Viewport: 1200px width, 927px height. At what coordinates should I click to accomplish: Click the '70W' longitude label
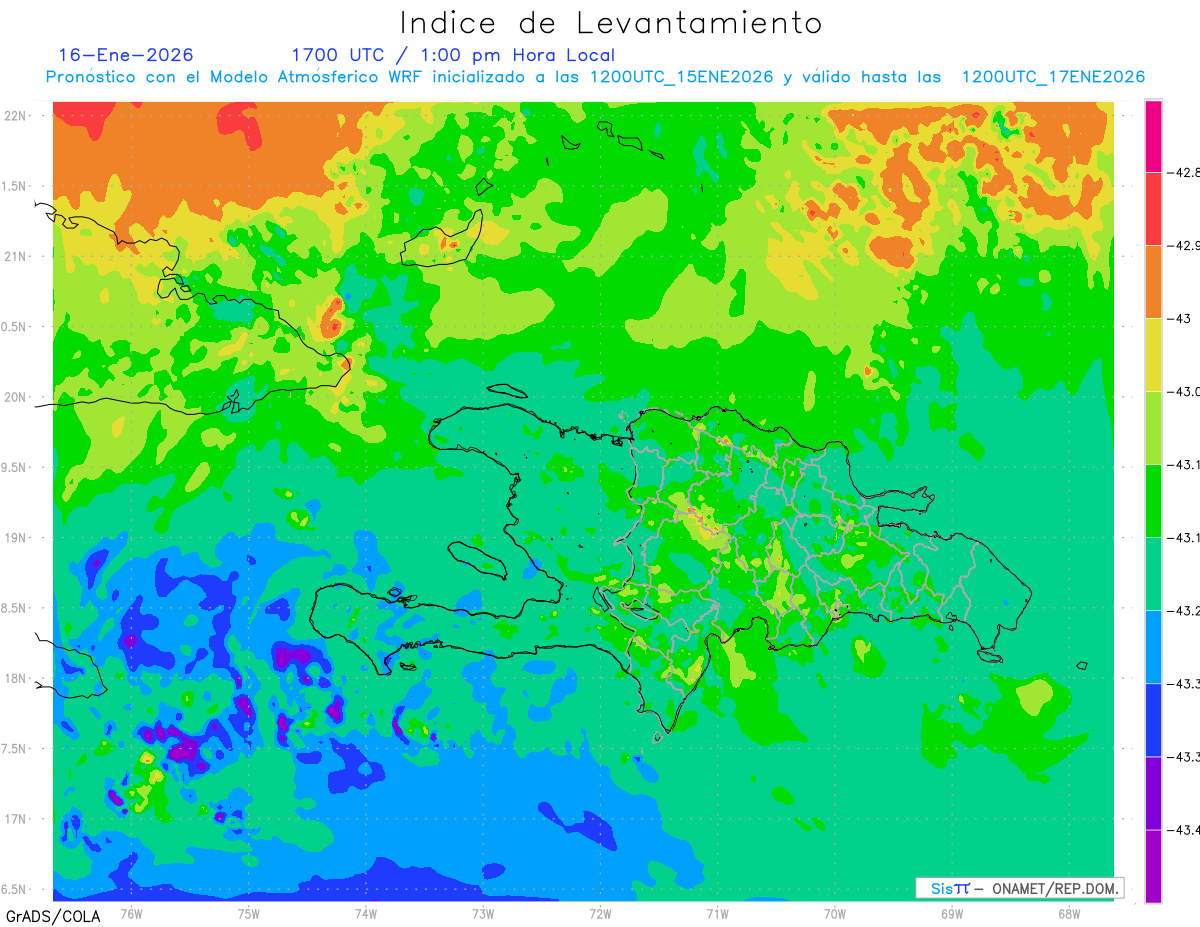pyautogui.click(x=835, y=914)
